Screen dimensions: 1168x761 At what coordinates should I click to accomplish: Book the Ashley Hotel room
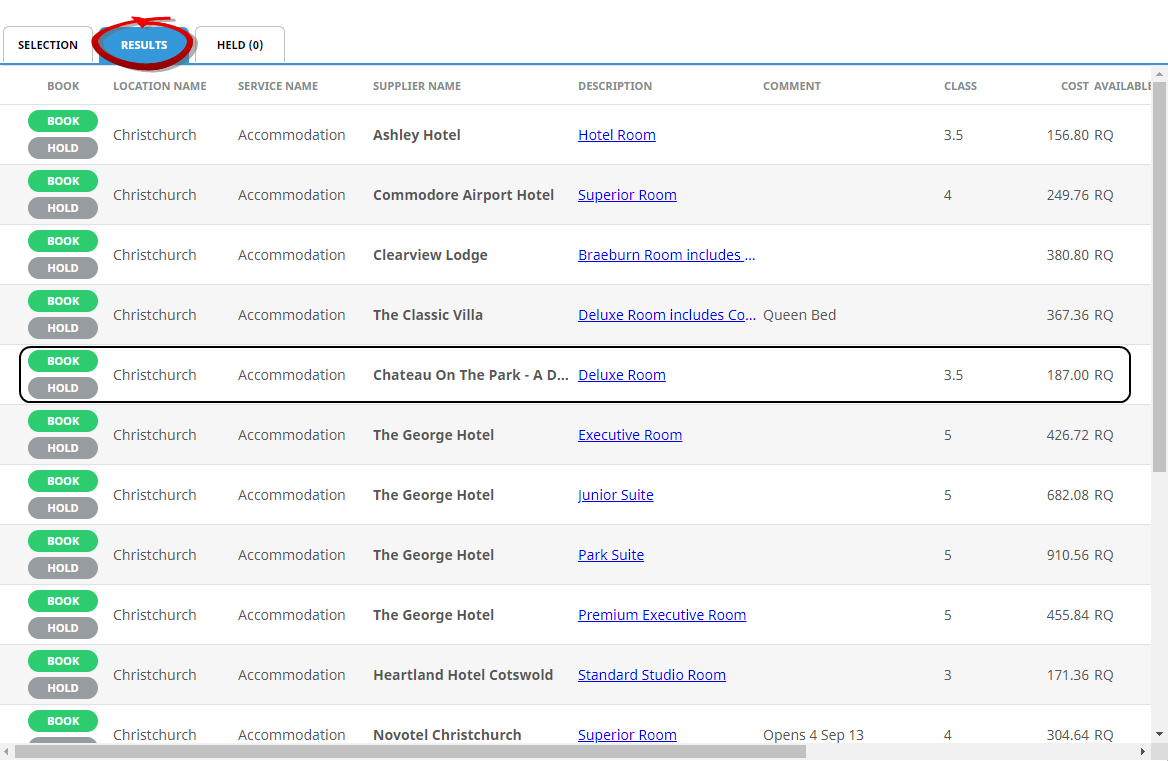point(63,121)
